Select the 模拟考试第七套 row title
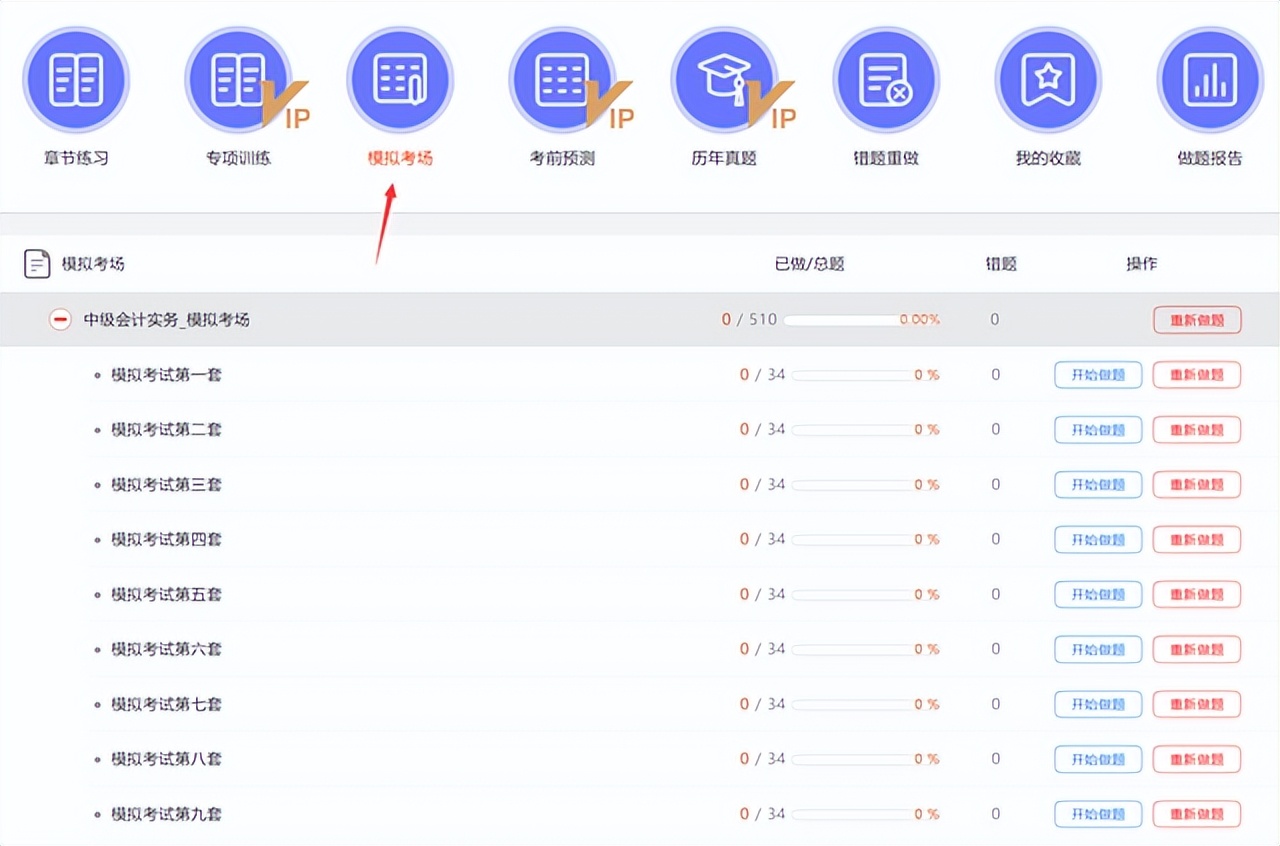Viewport: 1280px width, 846px height. pos(165,704)
